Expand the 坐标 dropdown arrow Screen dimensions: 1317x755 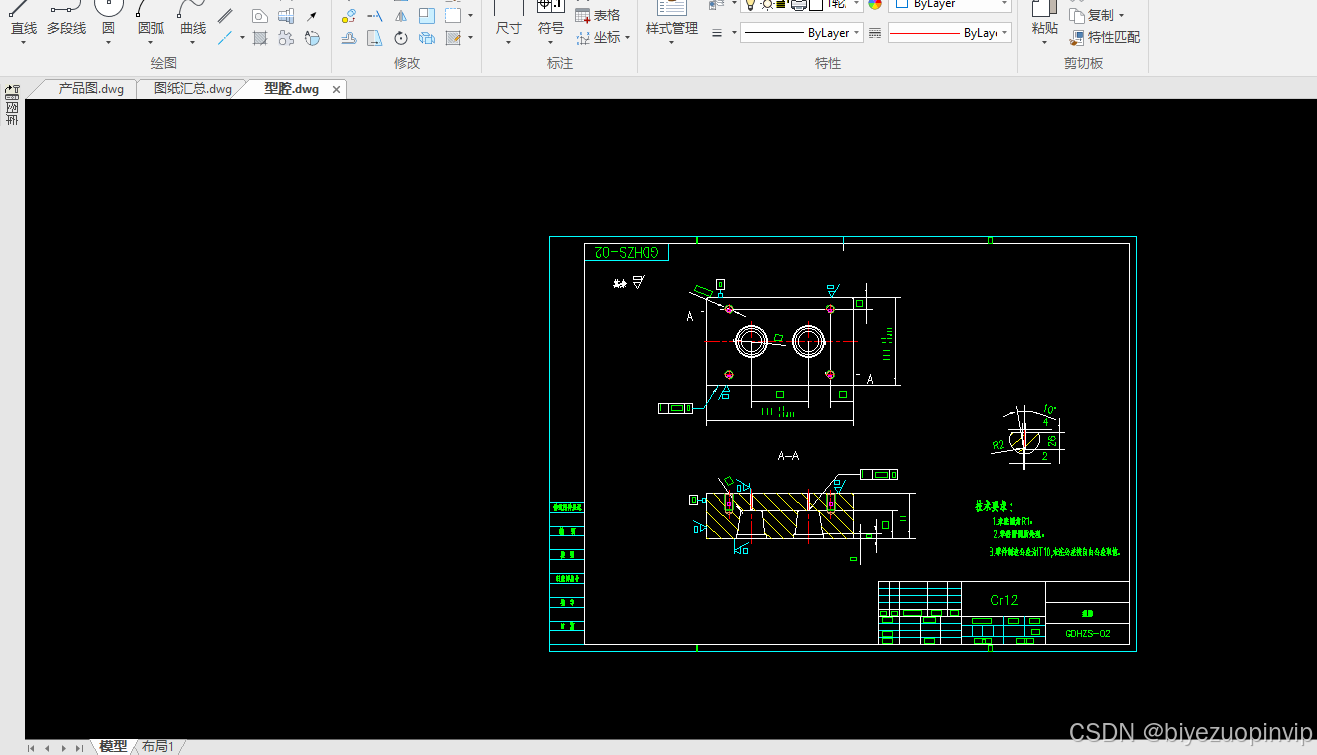click(627, 37)
